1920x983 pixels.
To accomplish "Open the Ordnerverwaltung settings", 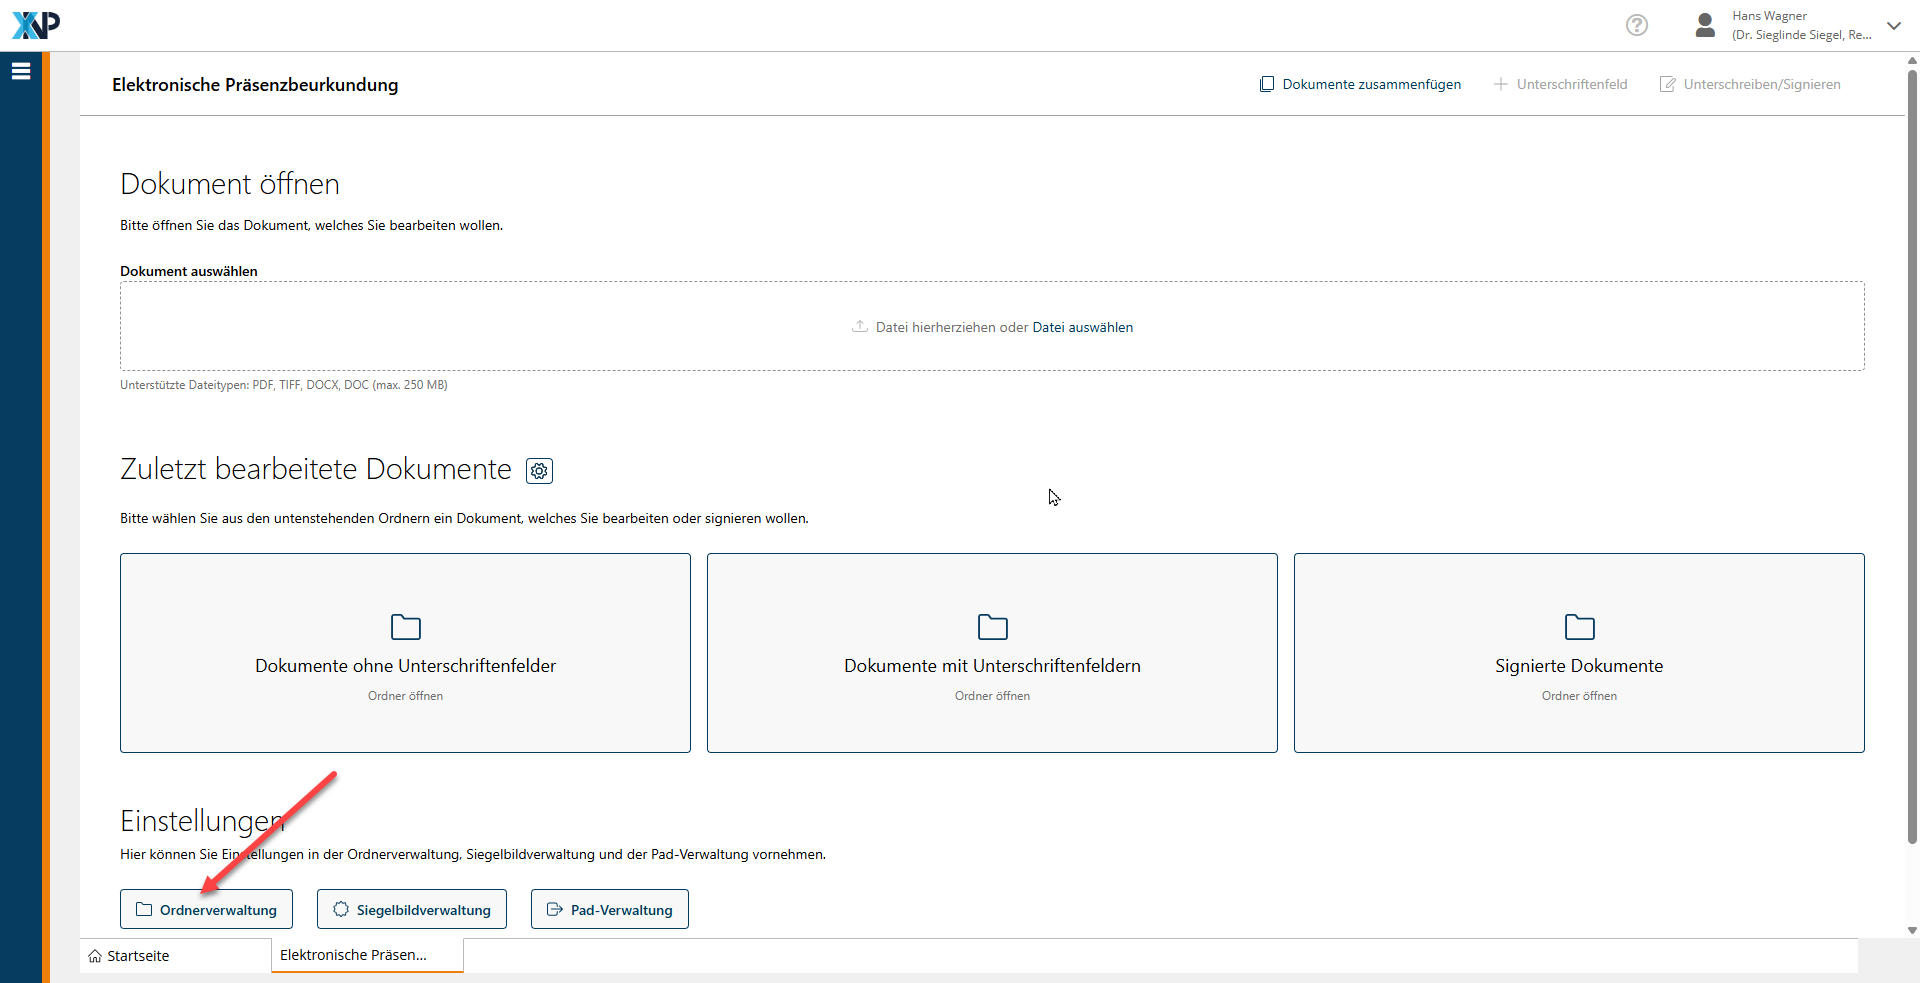I will [206, 910].
